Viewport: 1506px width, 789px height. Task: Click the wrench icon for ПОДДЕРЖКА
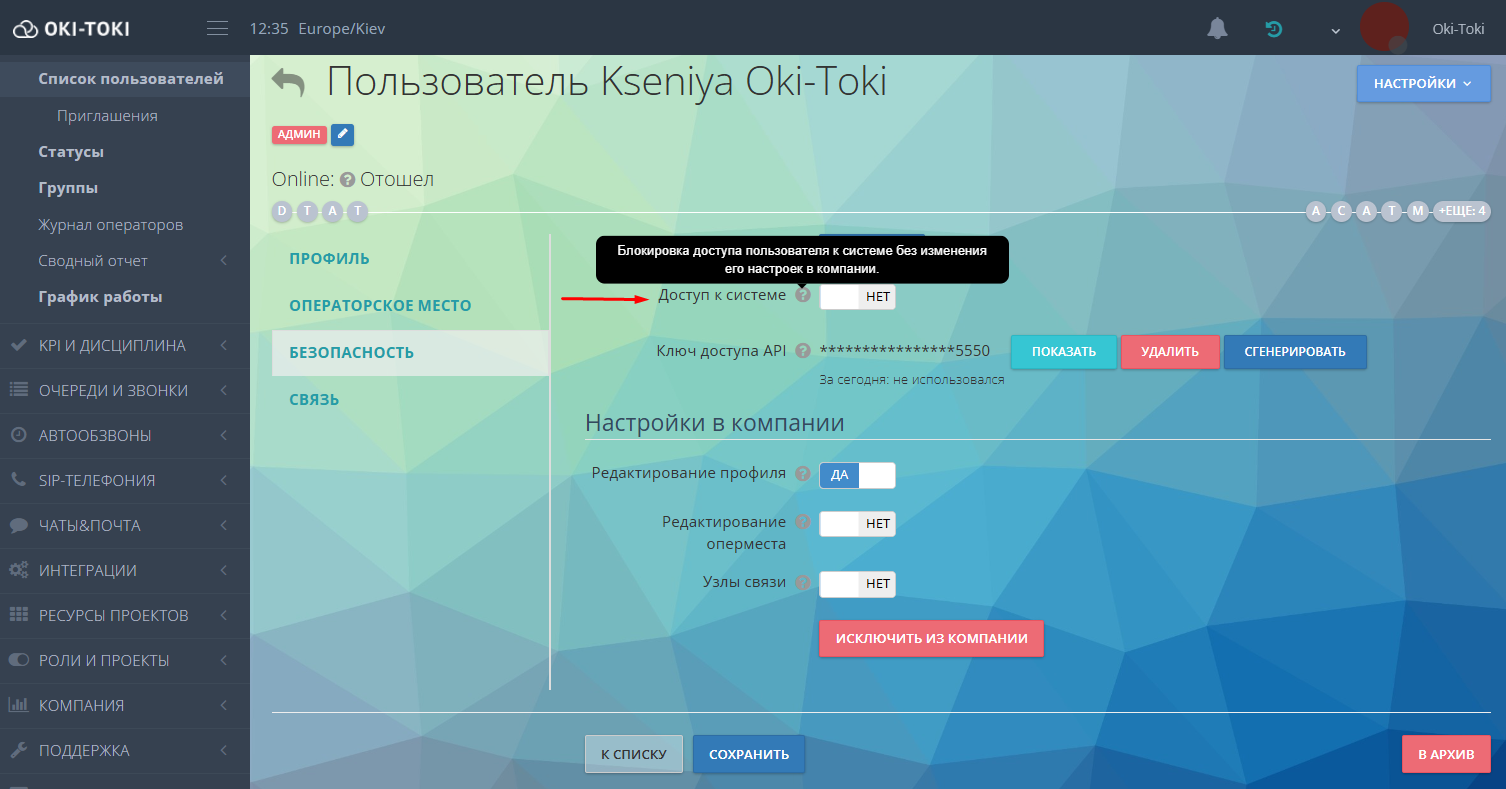coord(18,750)
